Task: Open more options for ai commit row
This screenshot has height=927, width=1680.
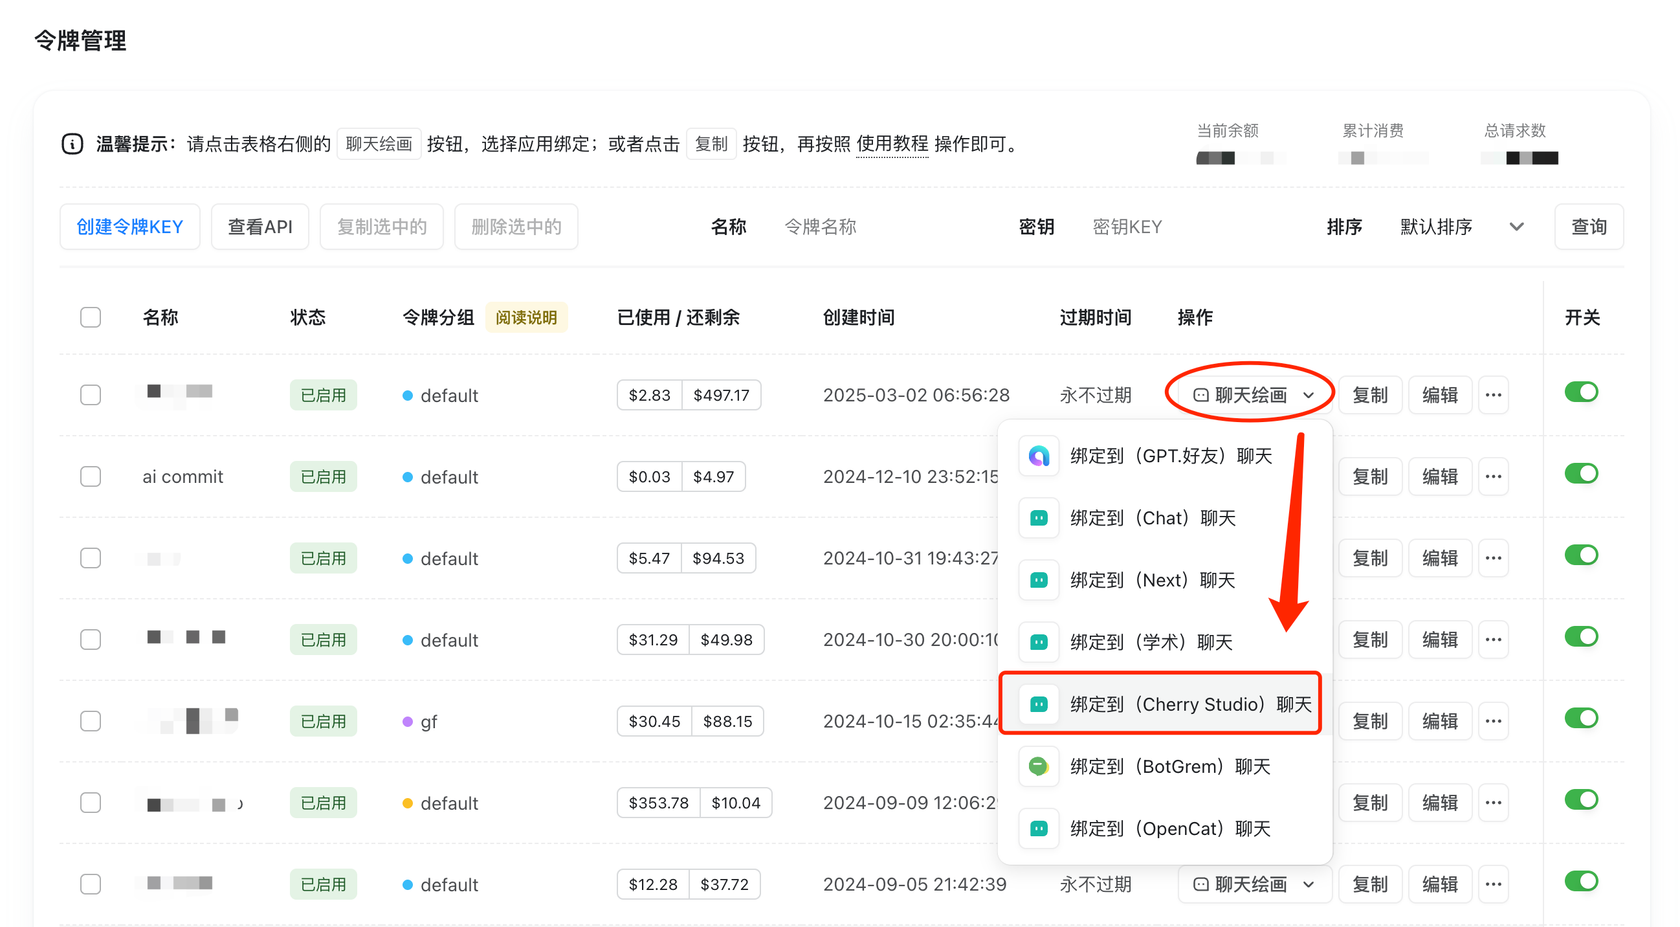Action: point(1493,477)
